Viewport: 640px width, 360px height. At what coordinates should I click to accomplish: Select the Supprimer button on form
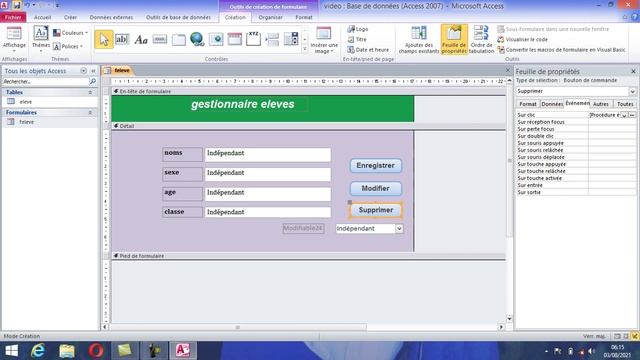[x=376, y=210]
